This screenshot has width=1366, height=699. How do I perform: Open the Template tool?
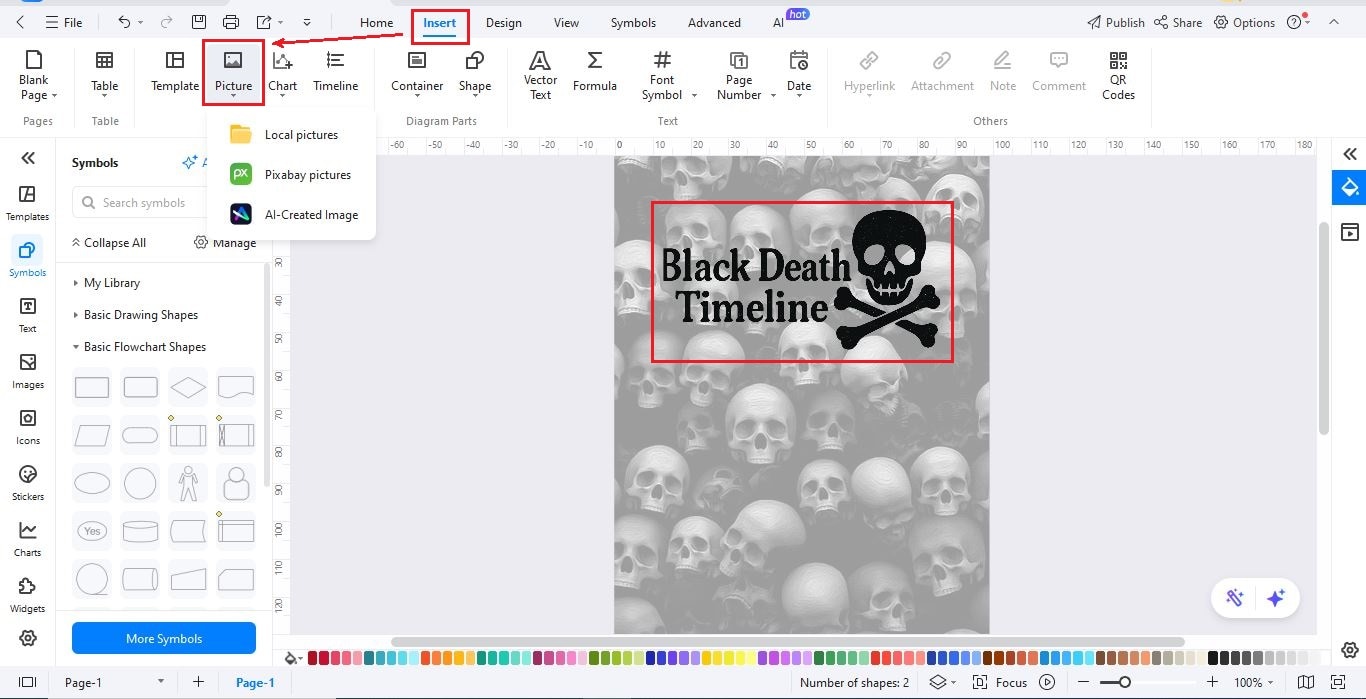175,72
